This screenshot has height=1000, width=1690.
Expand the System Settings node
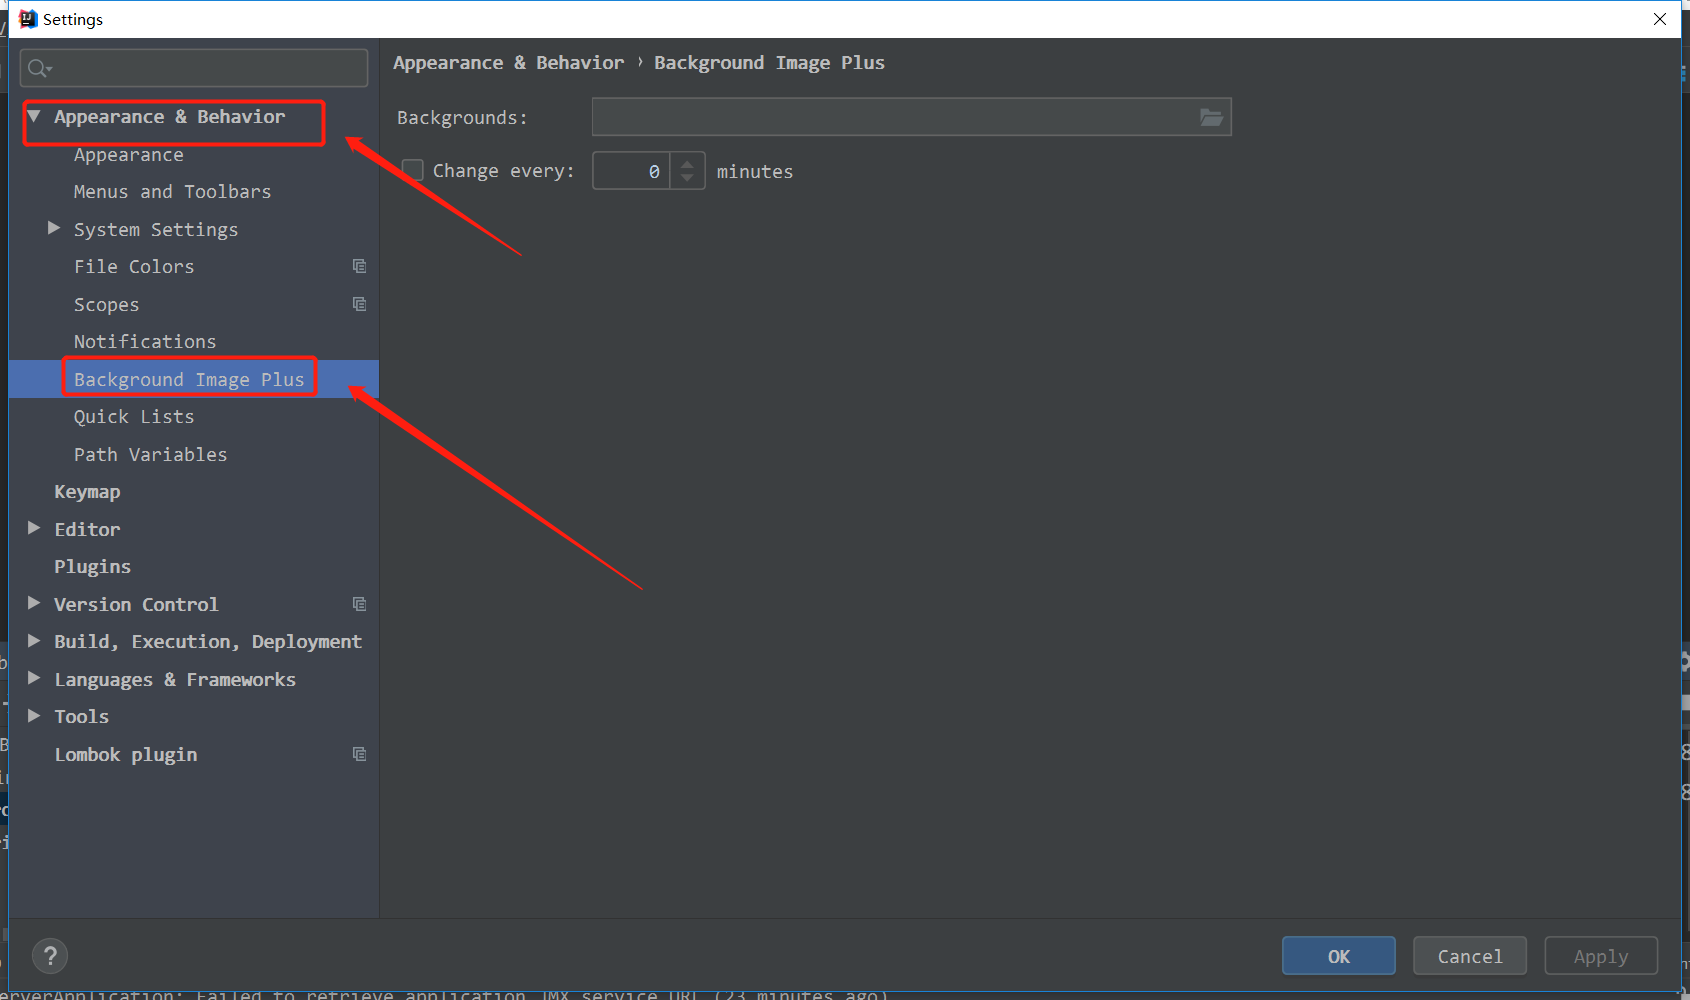click(x=54, y=229)
